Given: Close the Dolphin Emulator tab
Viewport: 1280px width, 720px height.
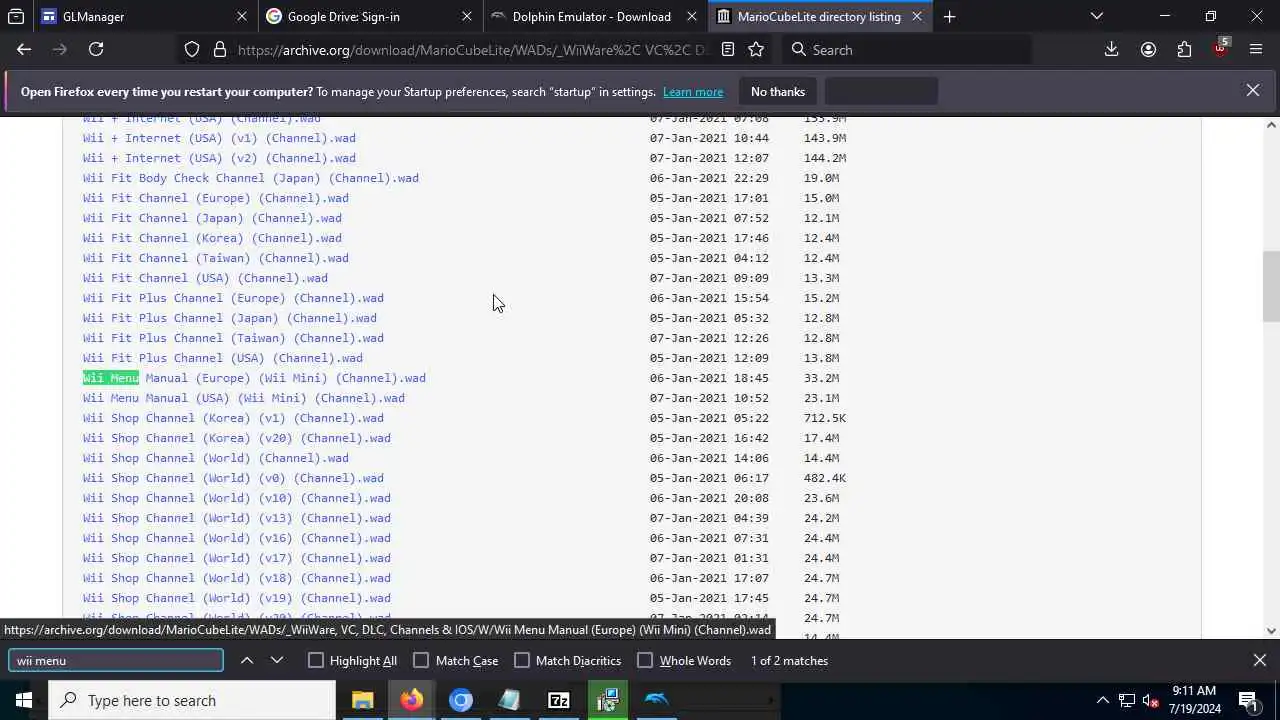Looking at the screenshot, I should (692, 16).
